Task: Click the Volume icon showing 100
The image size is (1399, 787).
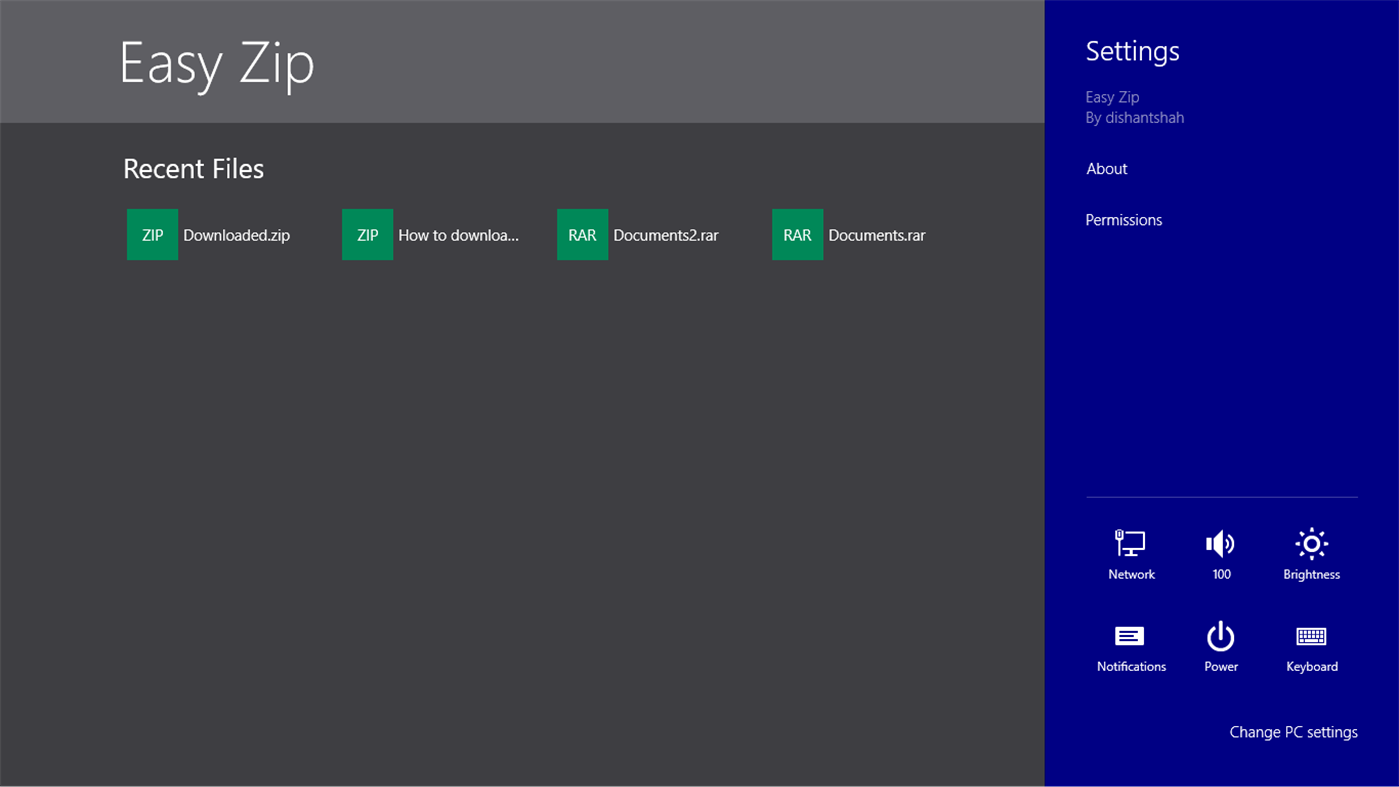Action: (1220, 553)
